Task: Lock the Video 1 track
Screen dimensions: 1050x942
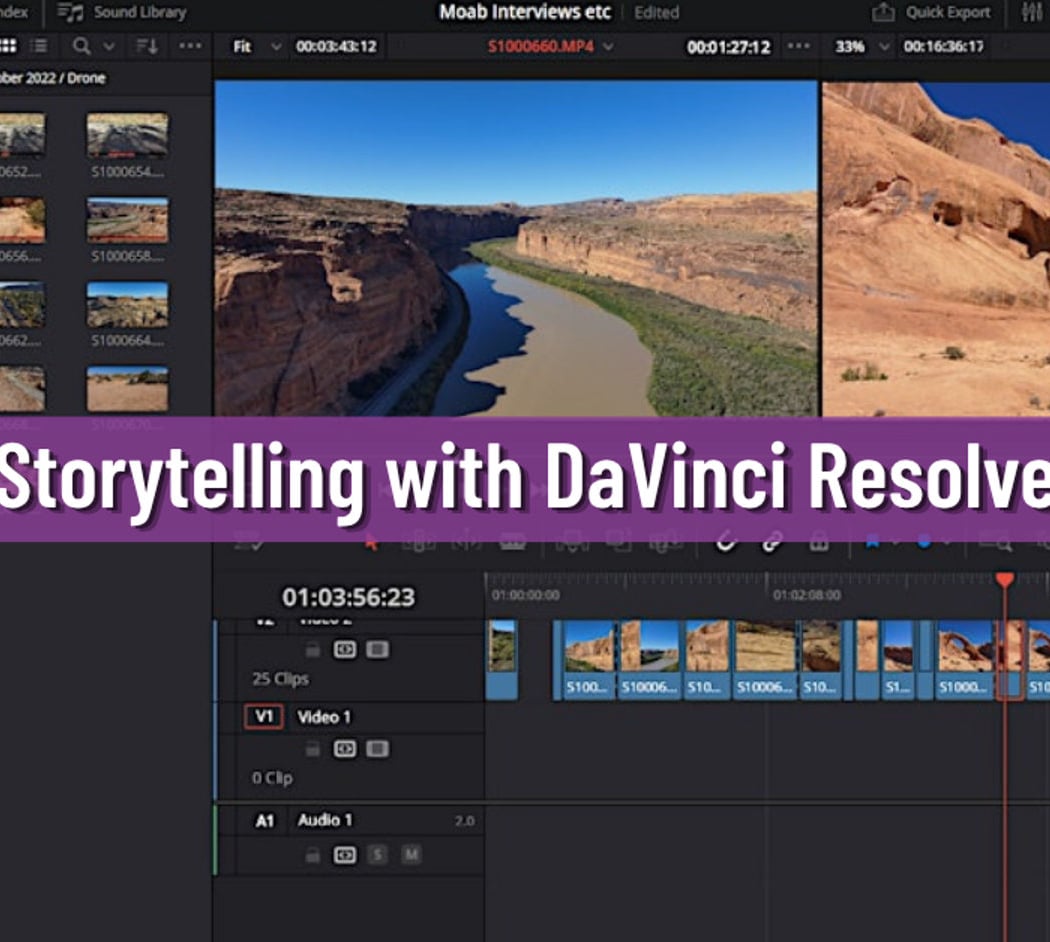Action: point(313,749)
